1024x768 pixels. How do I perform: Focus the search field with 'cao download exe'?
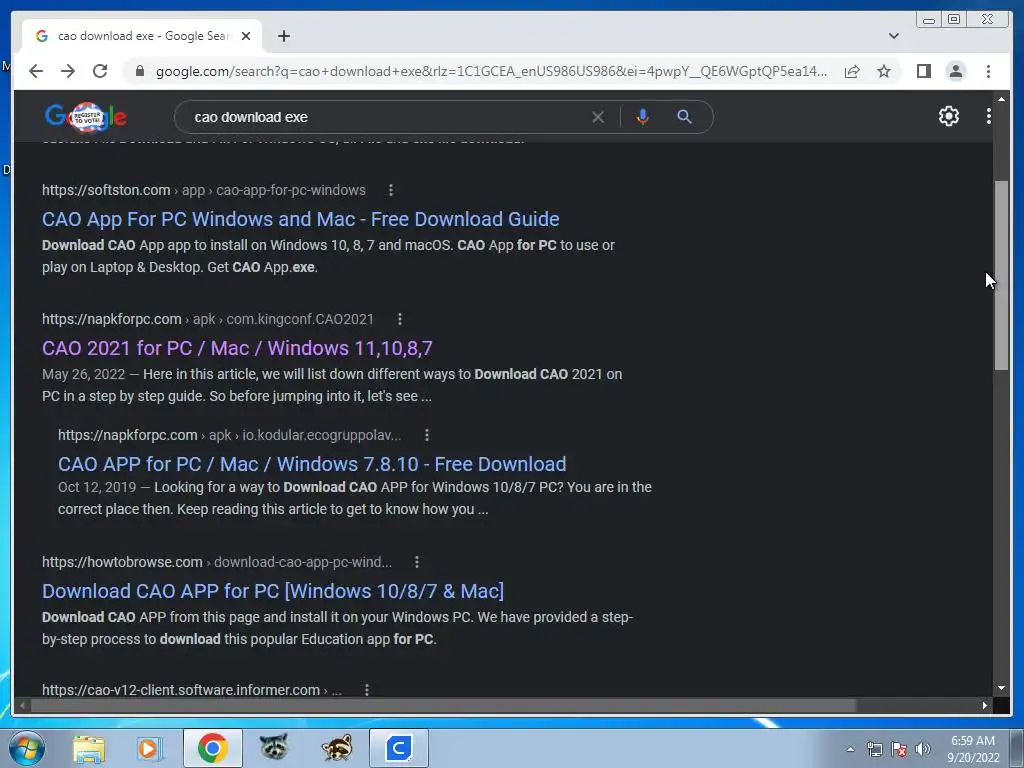[385, 117]
